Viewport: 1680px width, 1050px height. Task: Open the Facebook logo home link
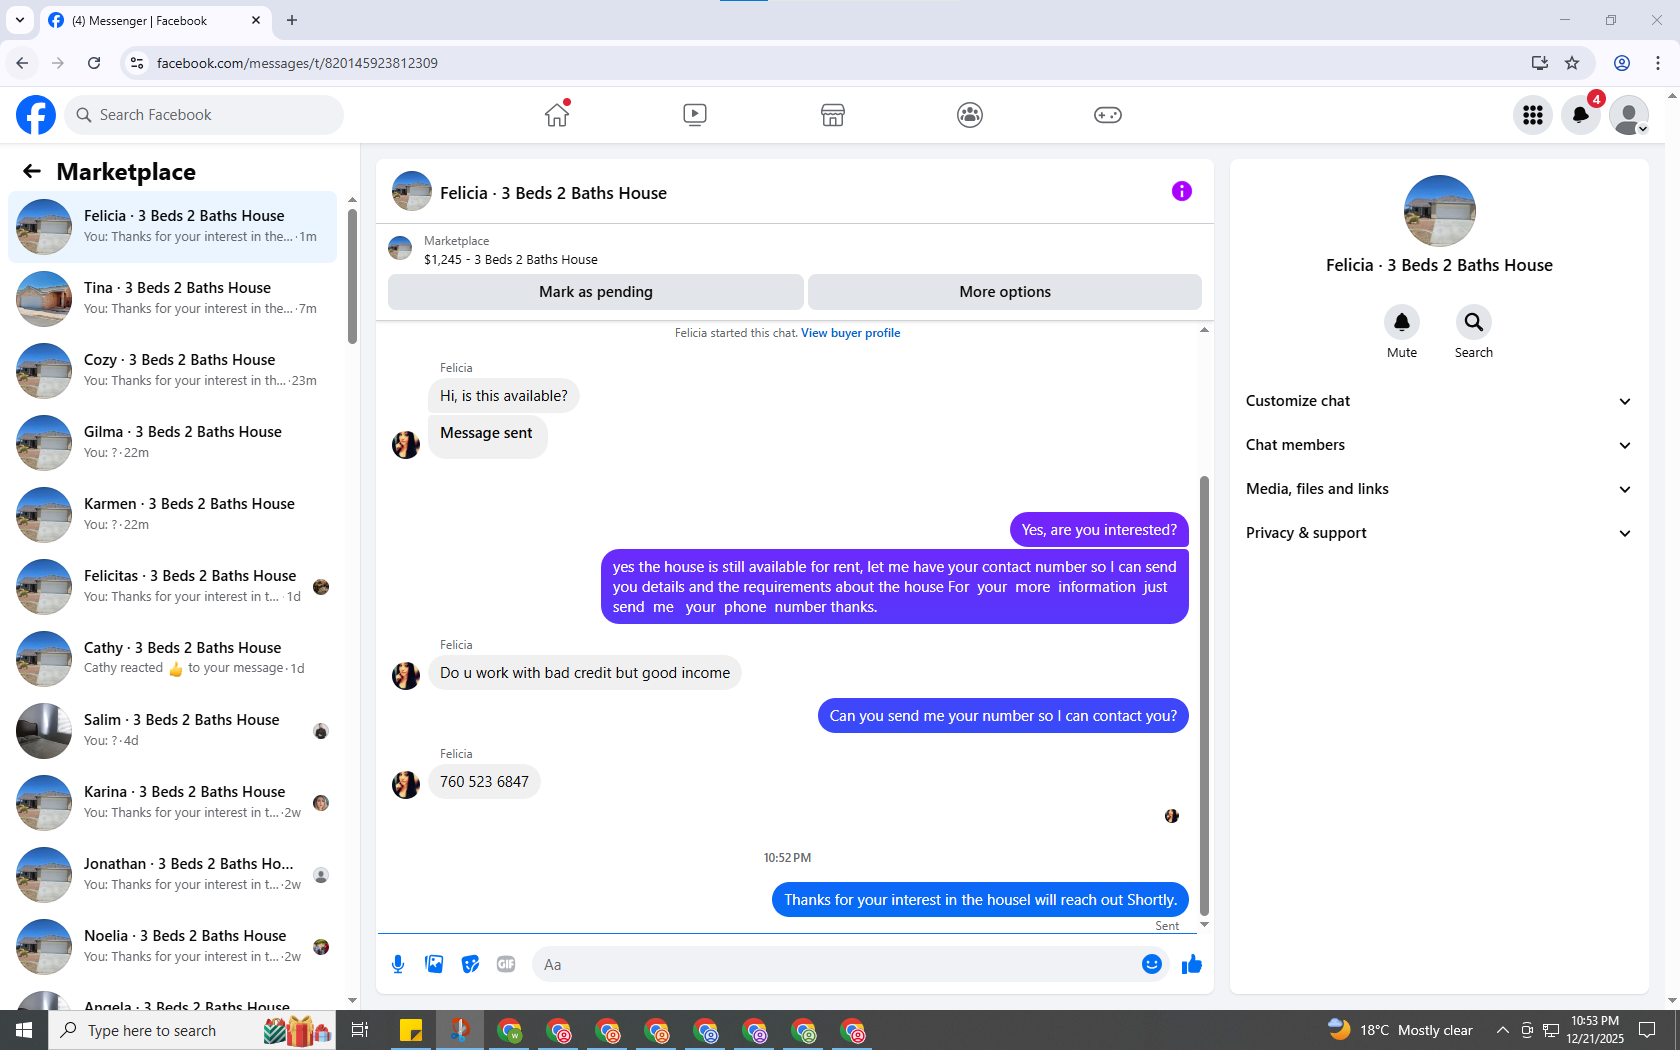36,115
